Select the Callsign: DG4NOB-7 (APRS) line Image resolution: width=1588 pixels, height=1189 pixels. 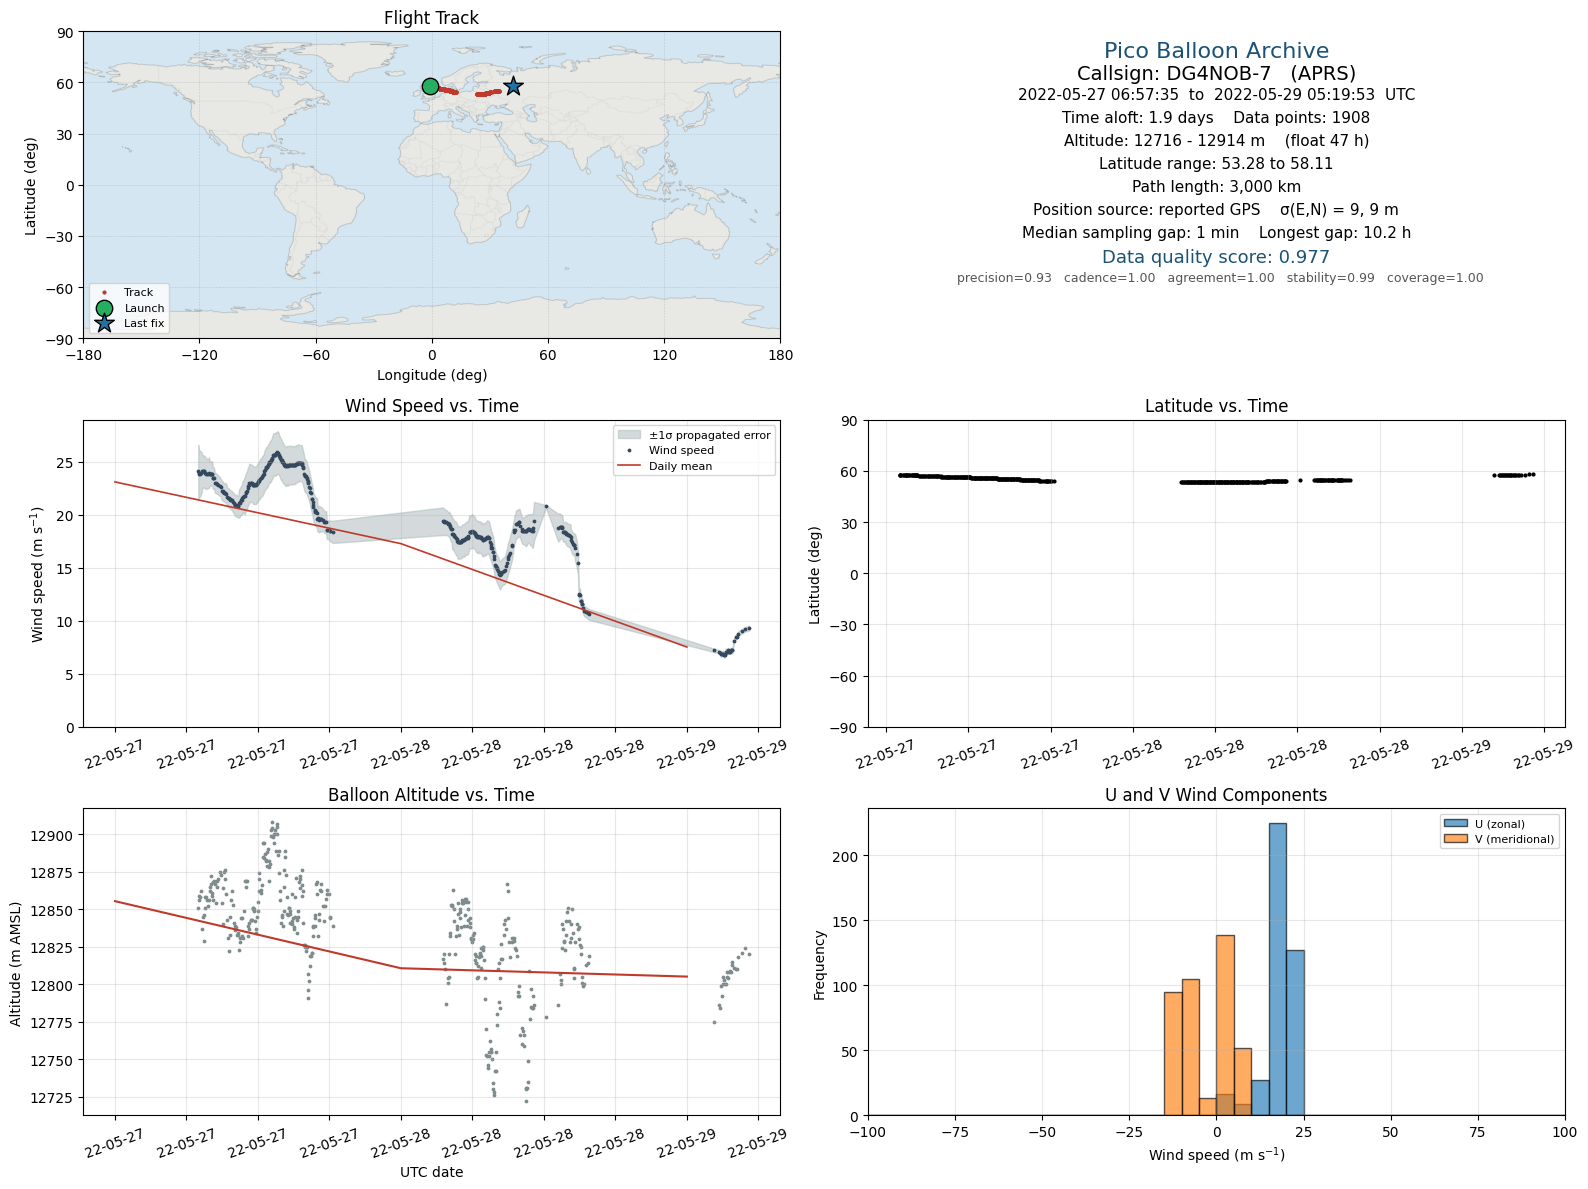click(x=1216, y=74)
